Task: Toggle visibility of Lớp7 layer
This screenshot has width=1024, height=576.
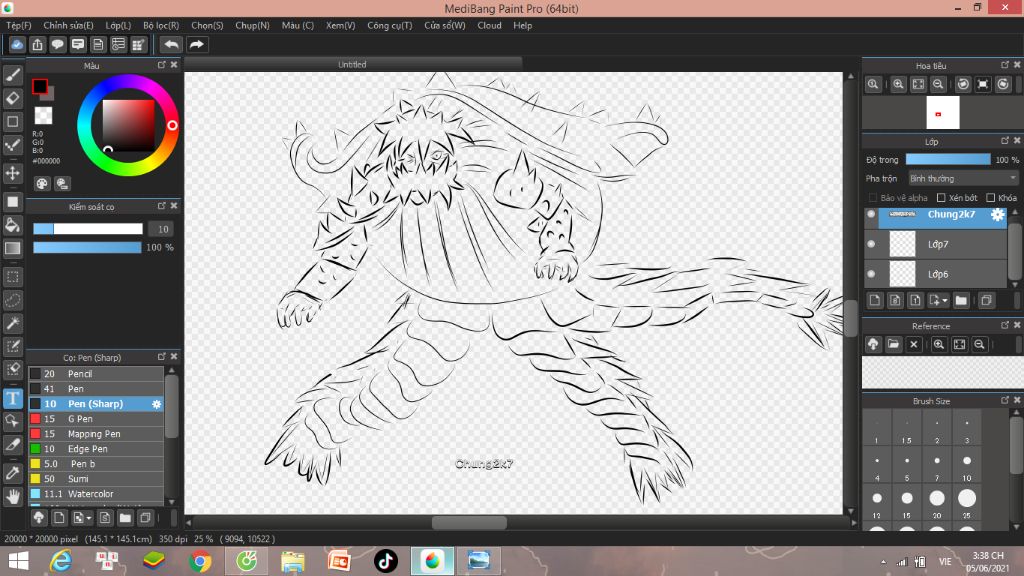Action: [x=871, y=244]
